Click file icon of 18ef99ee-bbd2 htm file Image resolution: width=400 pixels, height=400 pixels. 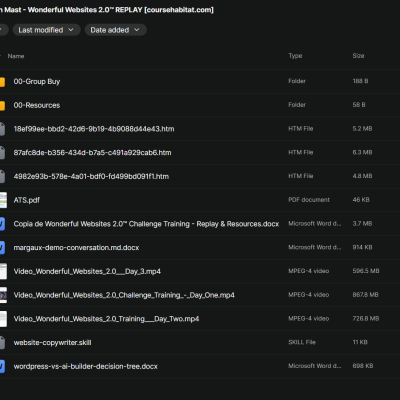[x=2, y=129]
